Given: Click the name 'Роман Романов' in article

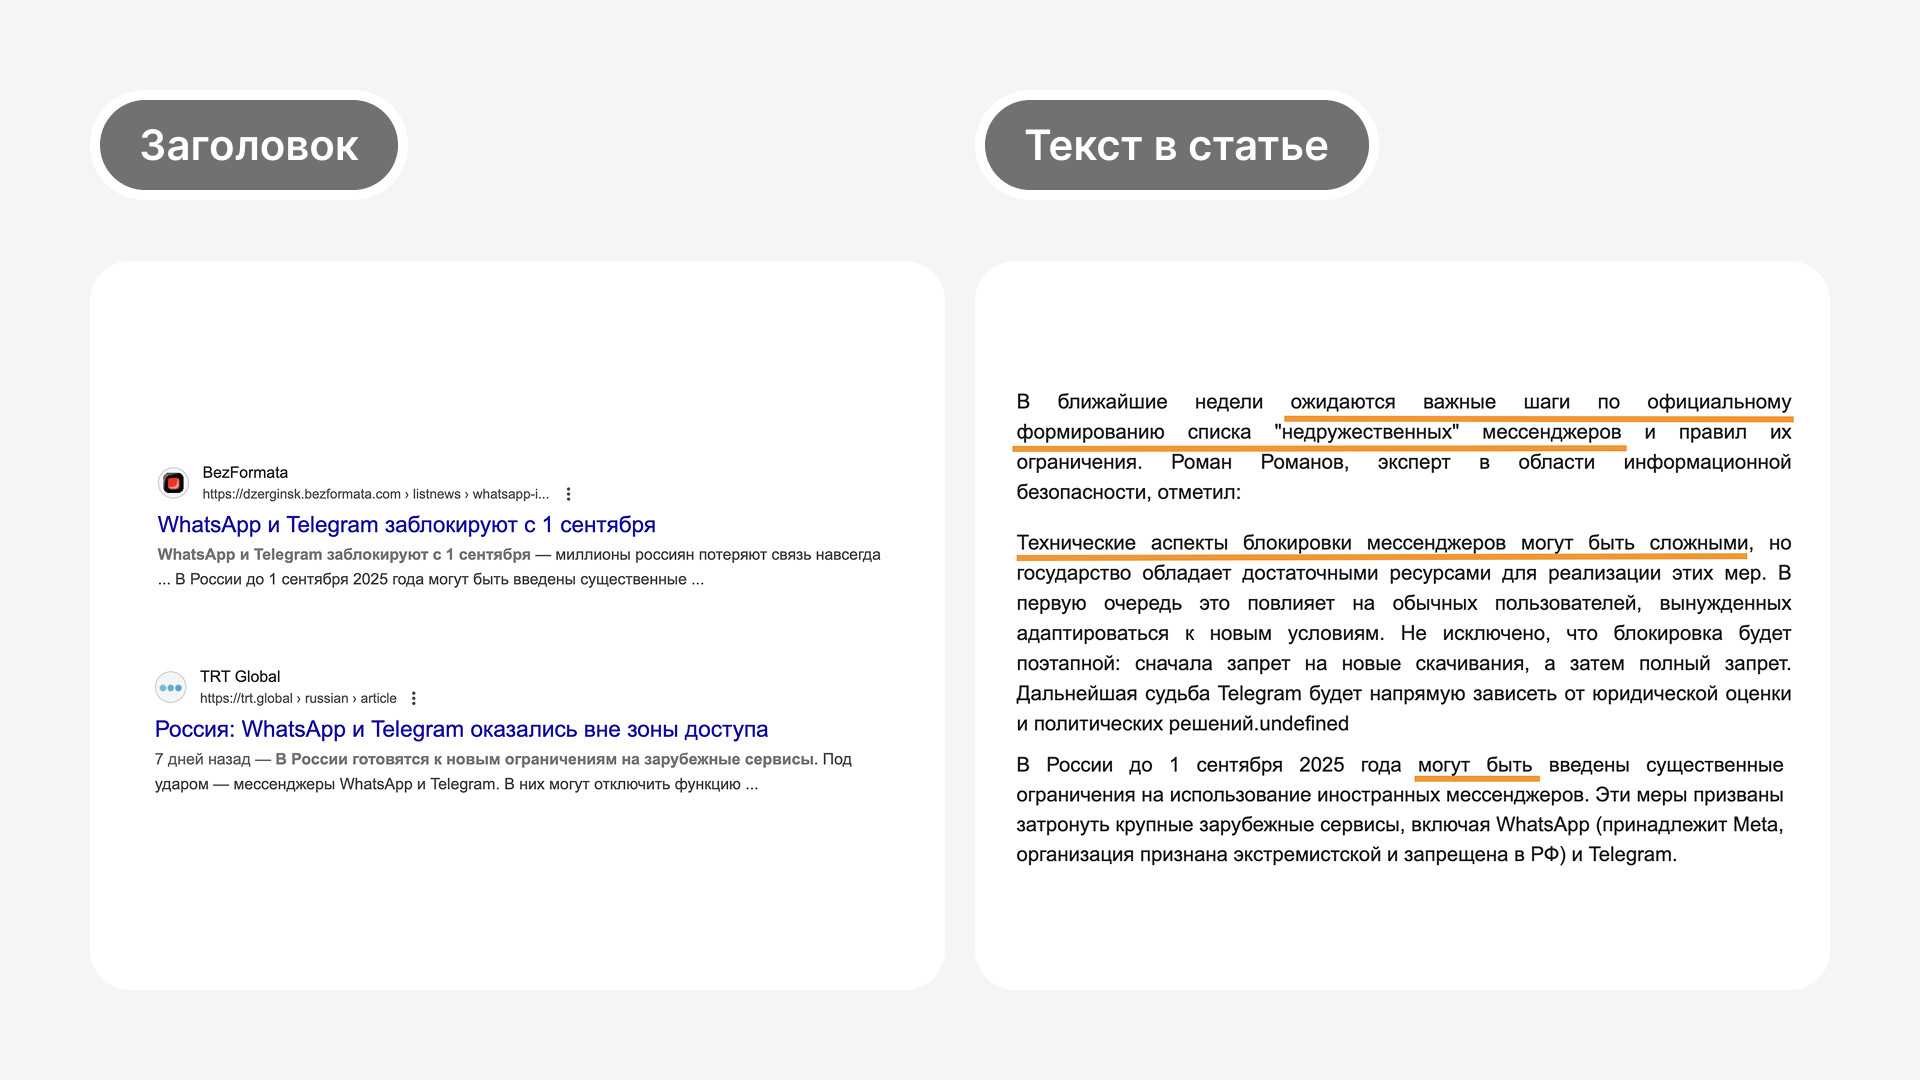Looking at the screenshot, I should click(1260, 462).
